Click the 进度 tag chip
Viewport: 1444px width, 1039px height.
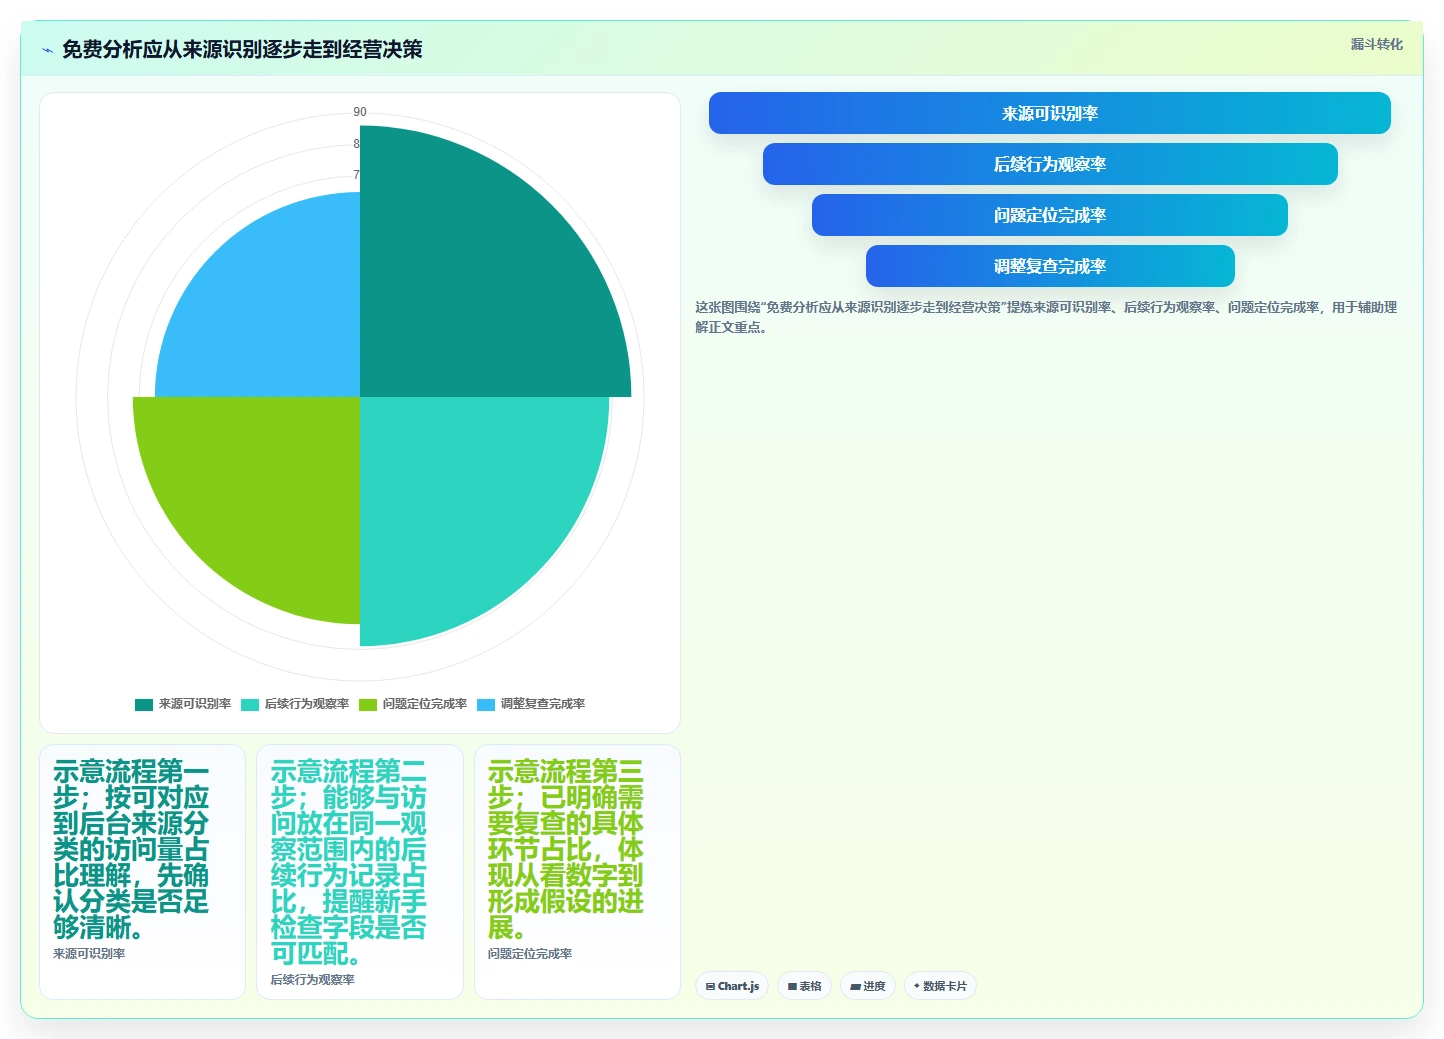point(868,986)
